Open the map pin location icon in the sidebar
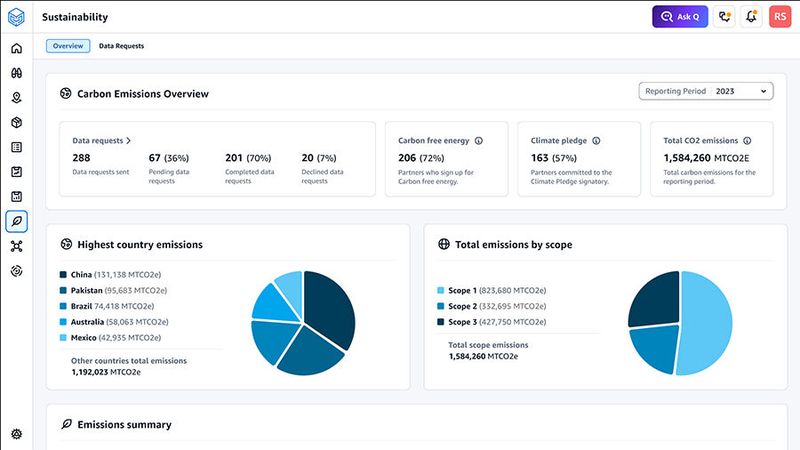 tap(16, 97)
